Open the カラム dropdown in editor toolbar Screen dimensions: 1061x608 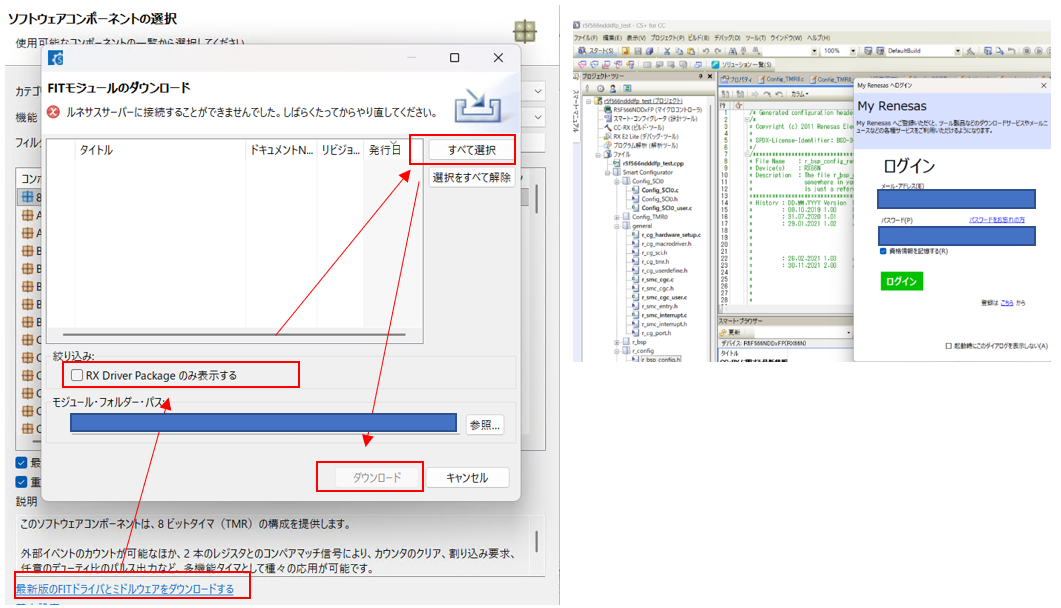pos(800,94)
